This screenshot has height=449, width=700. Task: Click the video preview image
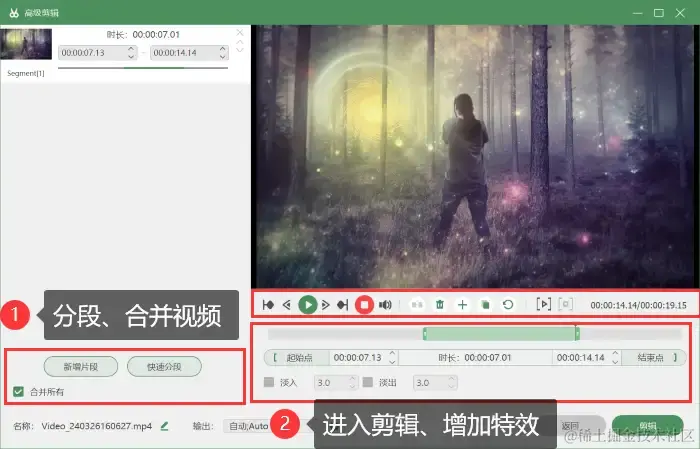click(x=475, y=156)
